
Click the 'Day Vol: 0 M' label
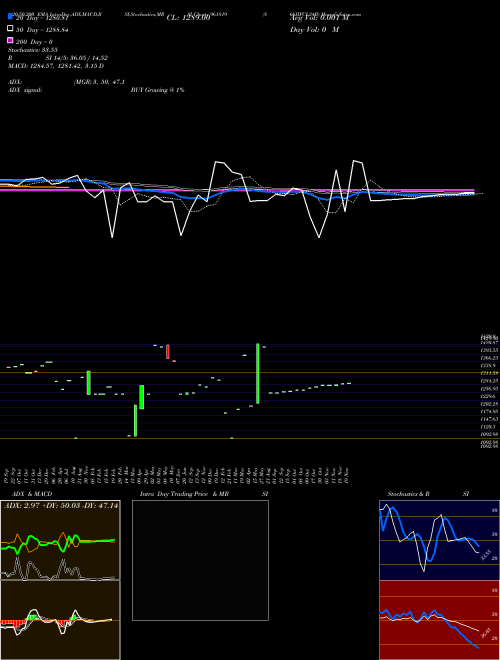coord(314,29)
